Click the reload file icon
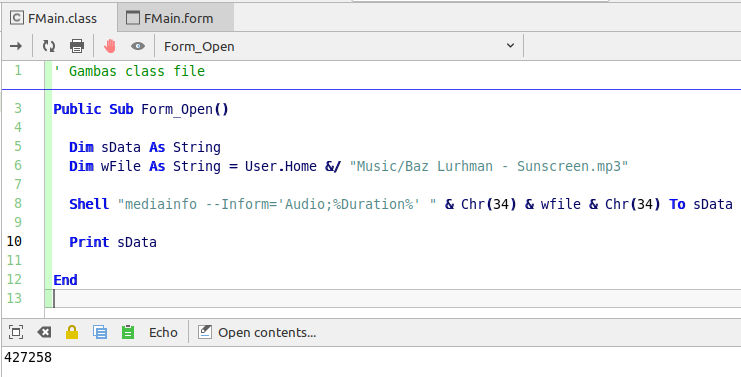 click(49, 46)
